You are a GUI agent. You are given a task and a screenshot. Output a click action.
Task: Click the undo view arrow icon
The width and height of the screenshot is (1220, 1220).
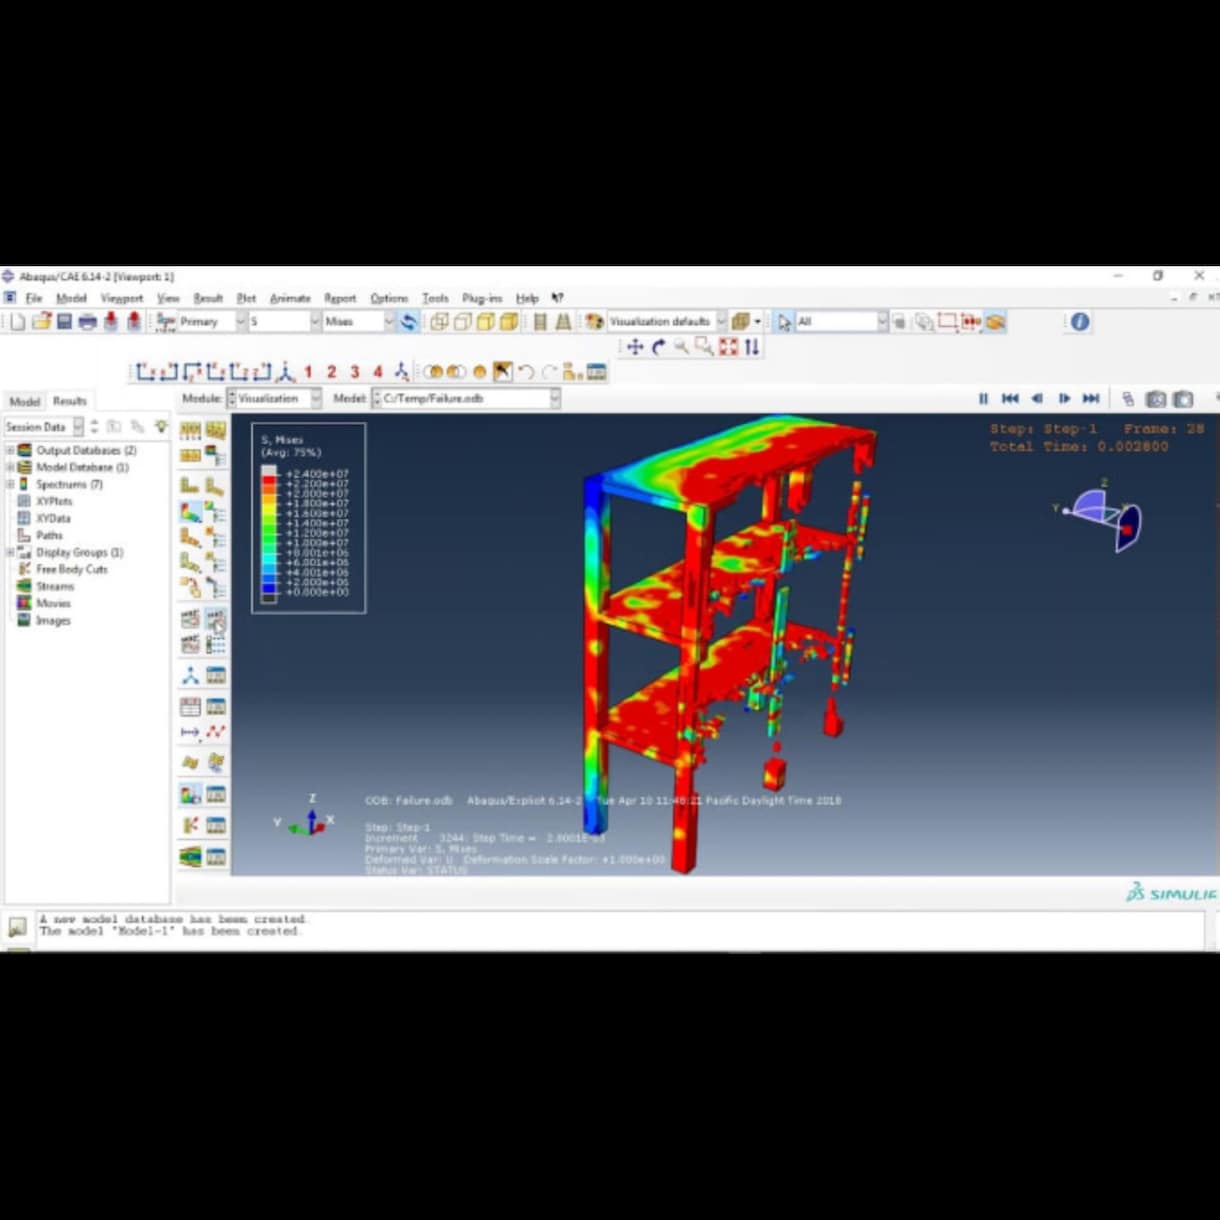(526, 372)
